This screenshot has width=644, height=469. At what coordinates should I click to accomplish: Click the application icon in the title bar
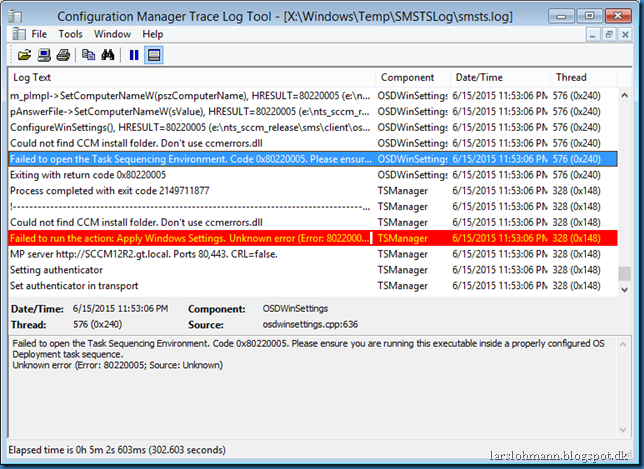click(x=15, y=16)
